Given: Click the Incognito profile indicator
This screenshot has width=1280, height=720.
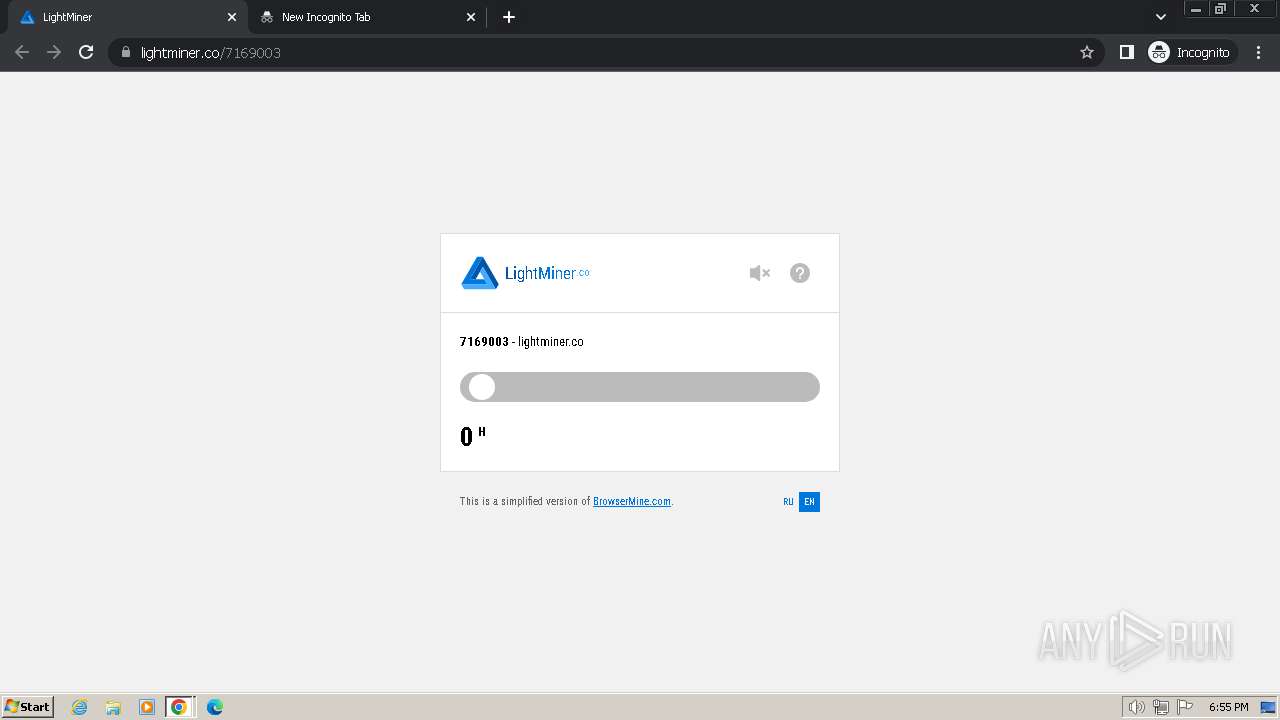Looking at the screenshot, I should coord(1192,52).
